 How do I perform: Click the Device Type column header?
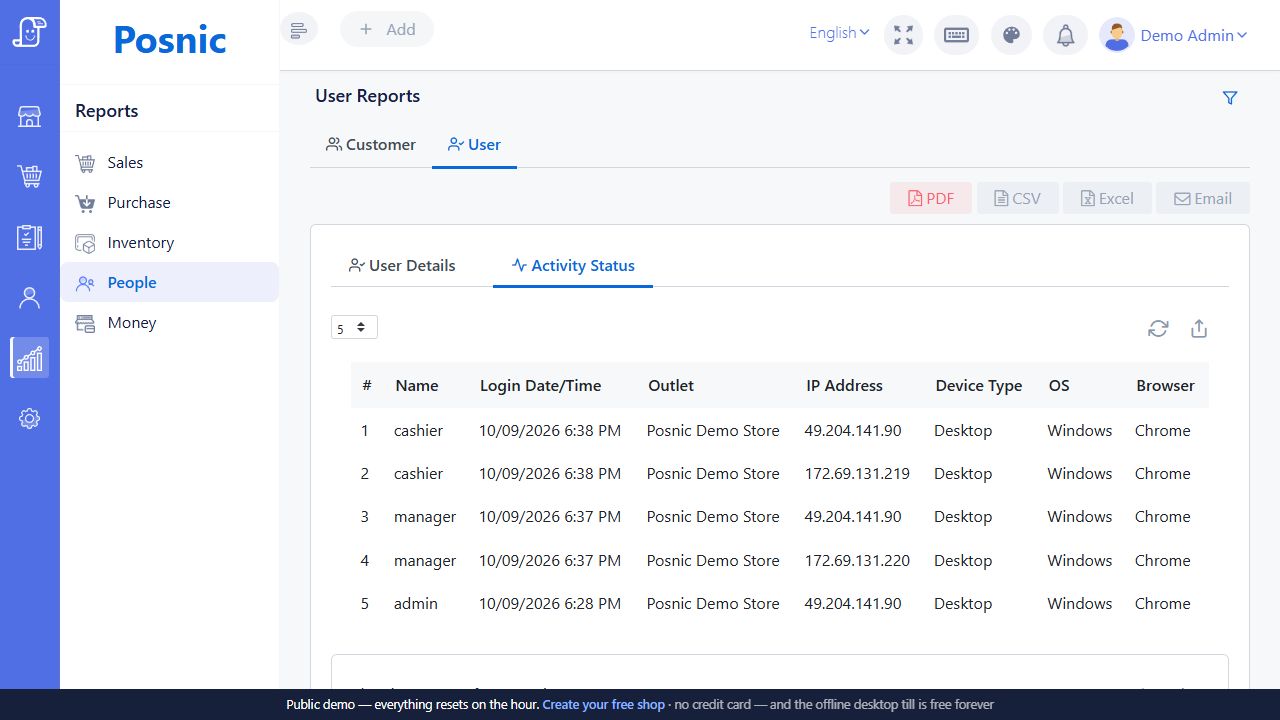(x=979, y=385)
